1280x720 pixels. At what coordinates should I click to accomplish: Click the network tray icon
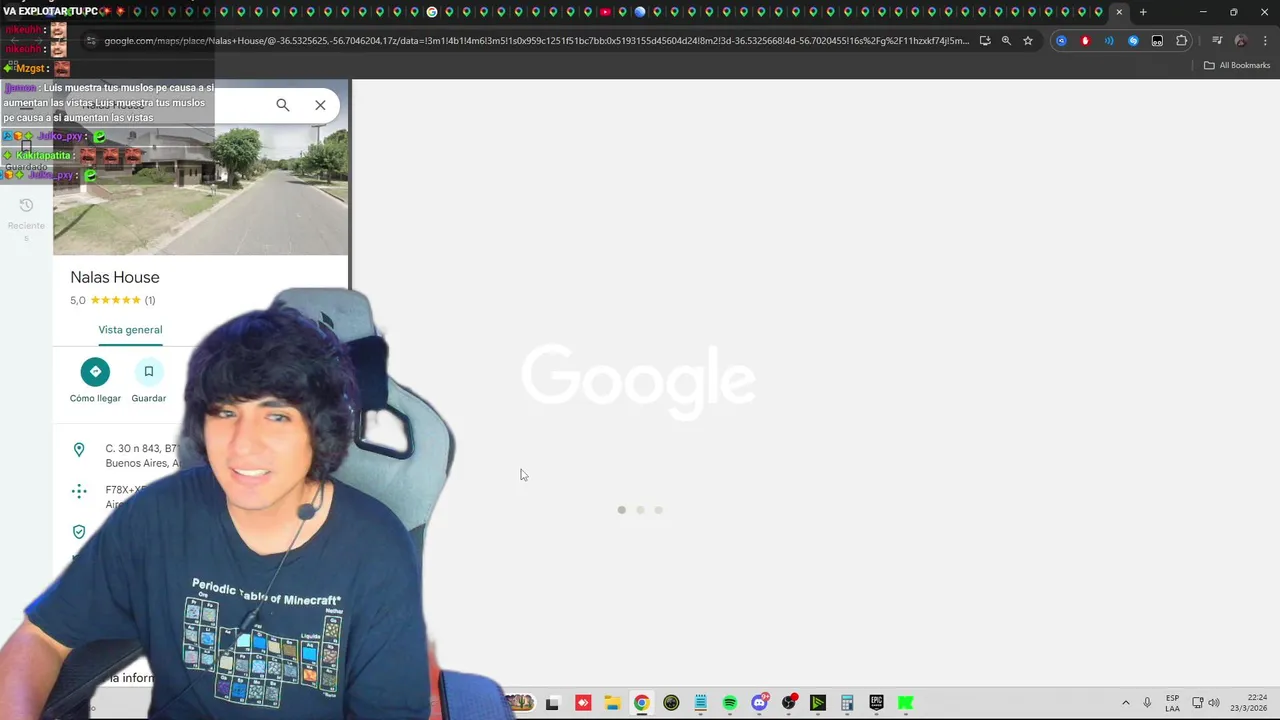(1197, 703)
